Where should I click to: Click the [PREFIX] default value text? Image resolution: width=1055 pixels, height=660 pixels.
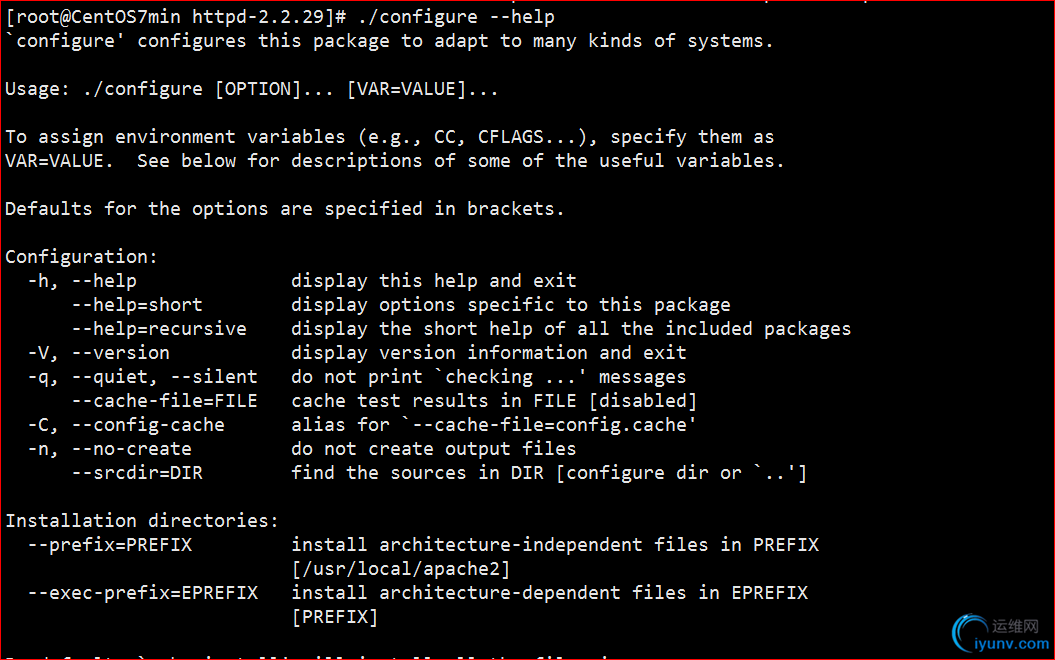click(334, 617)
